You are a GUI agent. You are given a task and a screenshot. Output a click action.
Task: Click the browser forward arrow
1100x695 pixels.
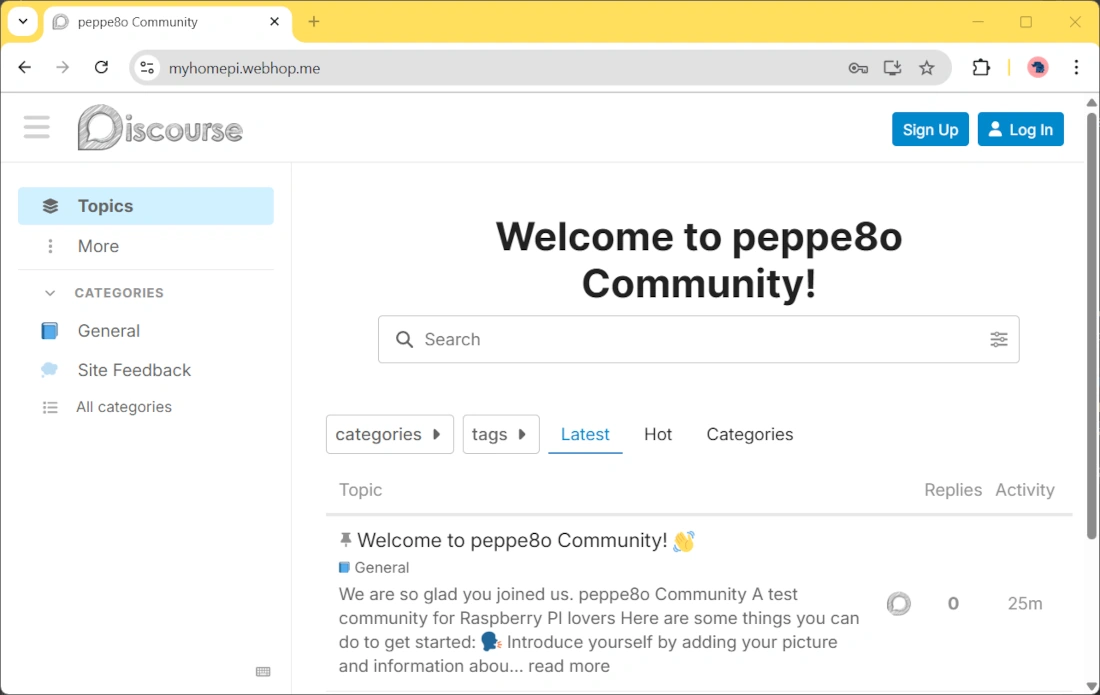pos(62,67)
